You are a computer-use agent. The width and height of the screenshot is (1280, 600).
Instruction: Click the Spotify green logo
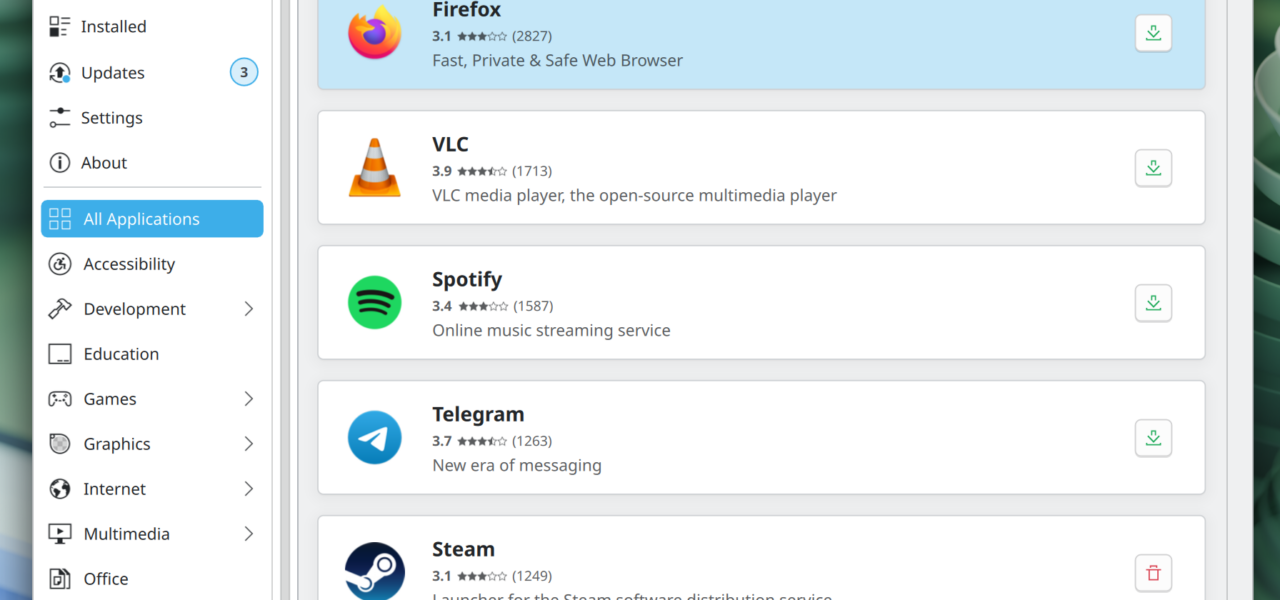click(x=374, y=303)
